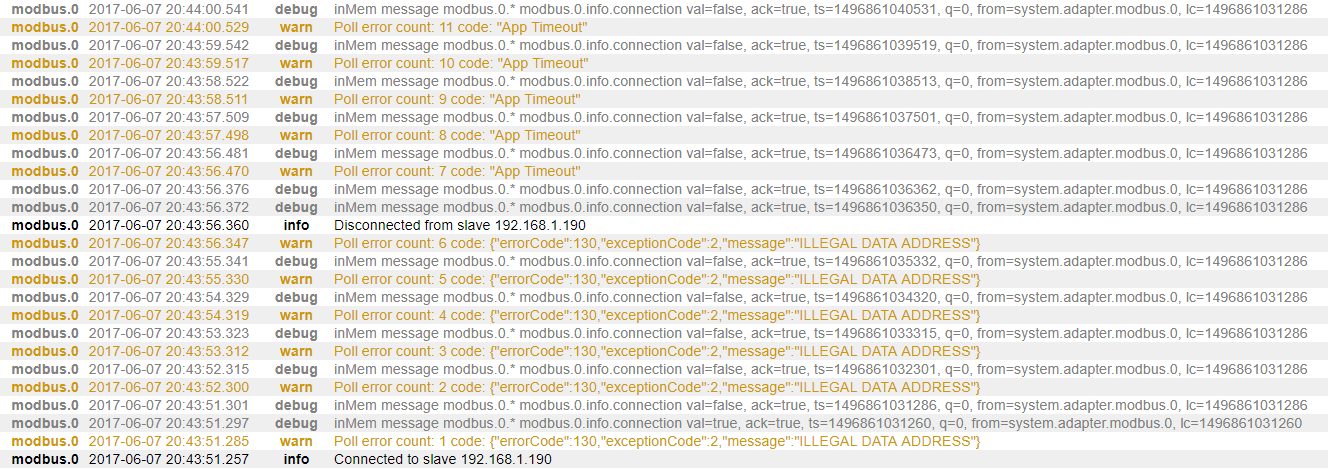This screenshot has height=470, width=1328.
Task: Select the debug message with connection val=true
Action: [818, 423]
